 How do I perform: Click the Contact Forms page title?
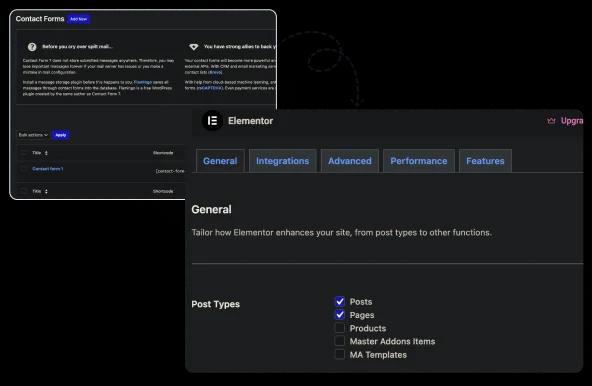(x=40, y=19)
